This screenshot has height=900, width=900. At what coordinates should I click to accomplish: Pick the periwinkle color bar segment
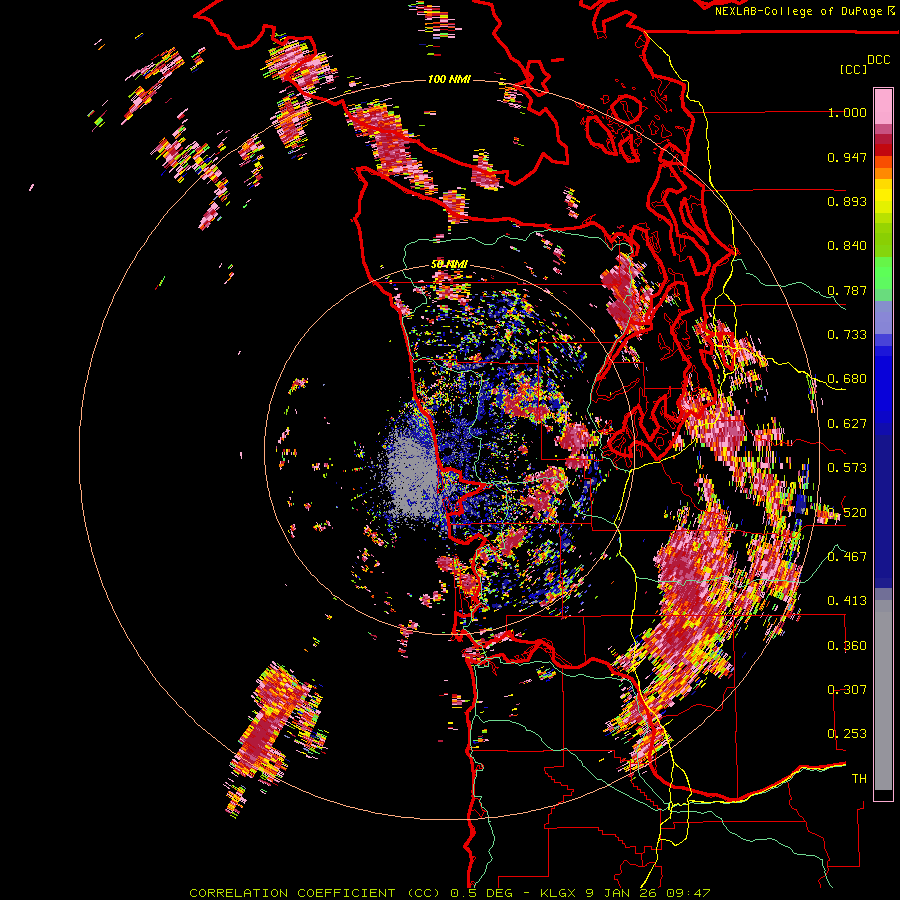tap(883, 317)
